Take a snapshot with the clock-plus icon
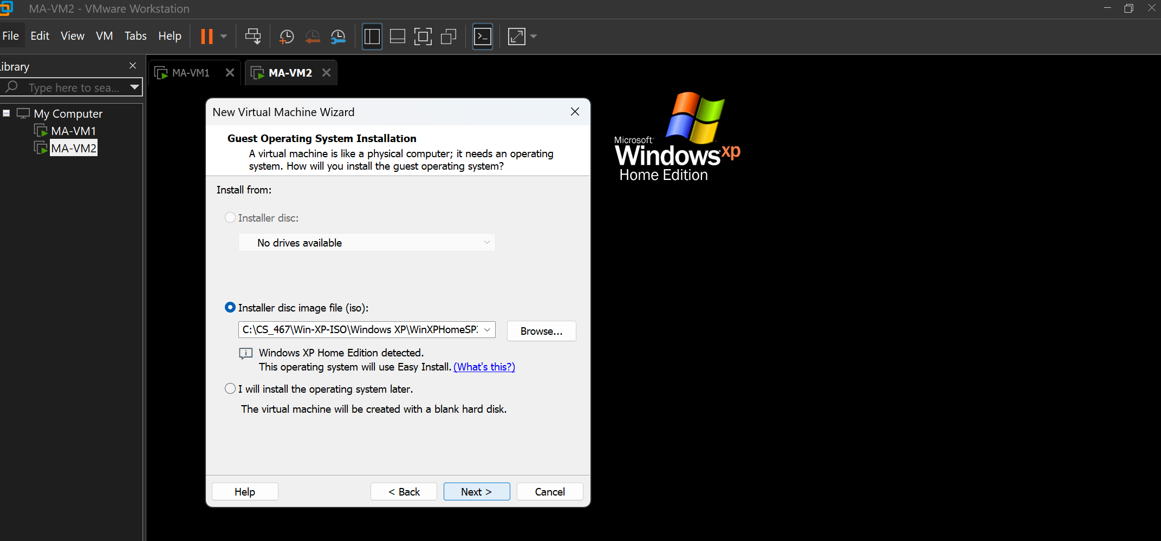Viewport: 1161px width, 541px height. (x=286, y=36)
